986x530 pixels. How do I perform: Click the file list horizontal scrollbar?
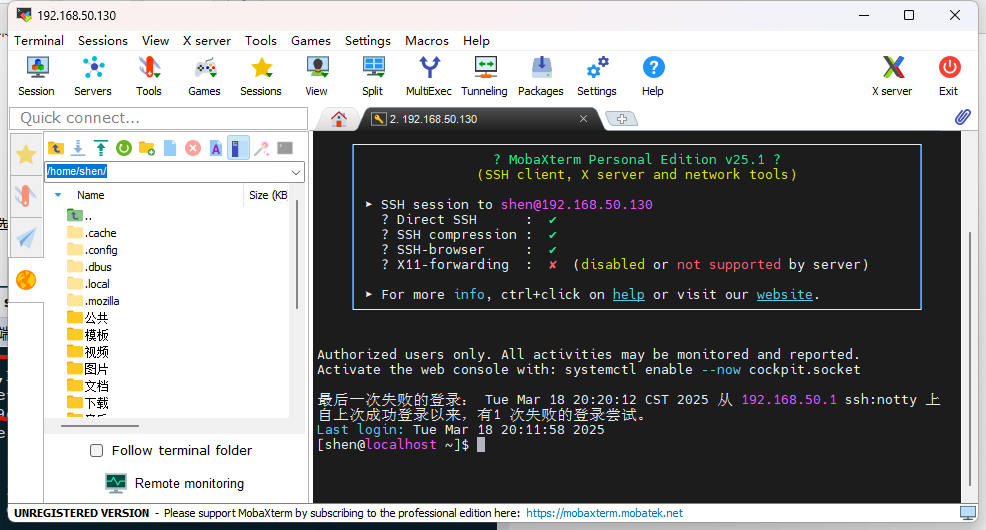click(x=99, y=426)
